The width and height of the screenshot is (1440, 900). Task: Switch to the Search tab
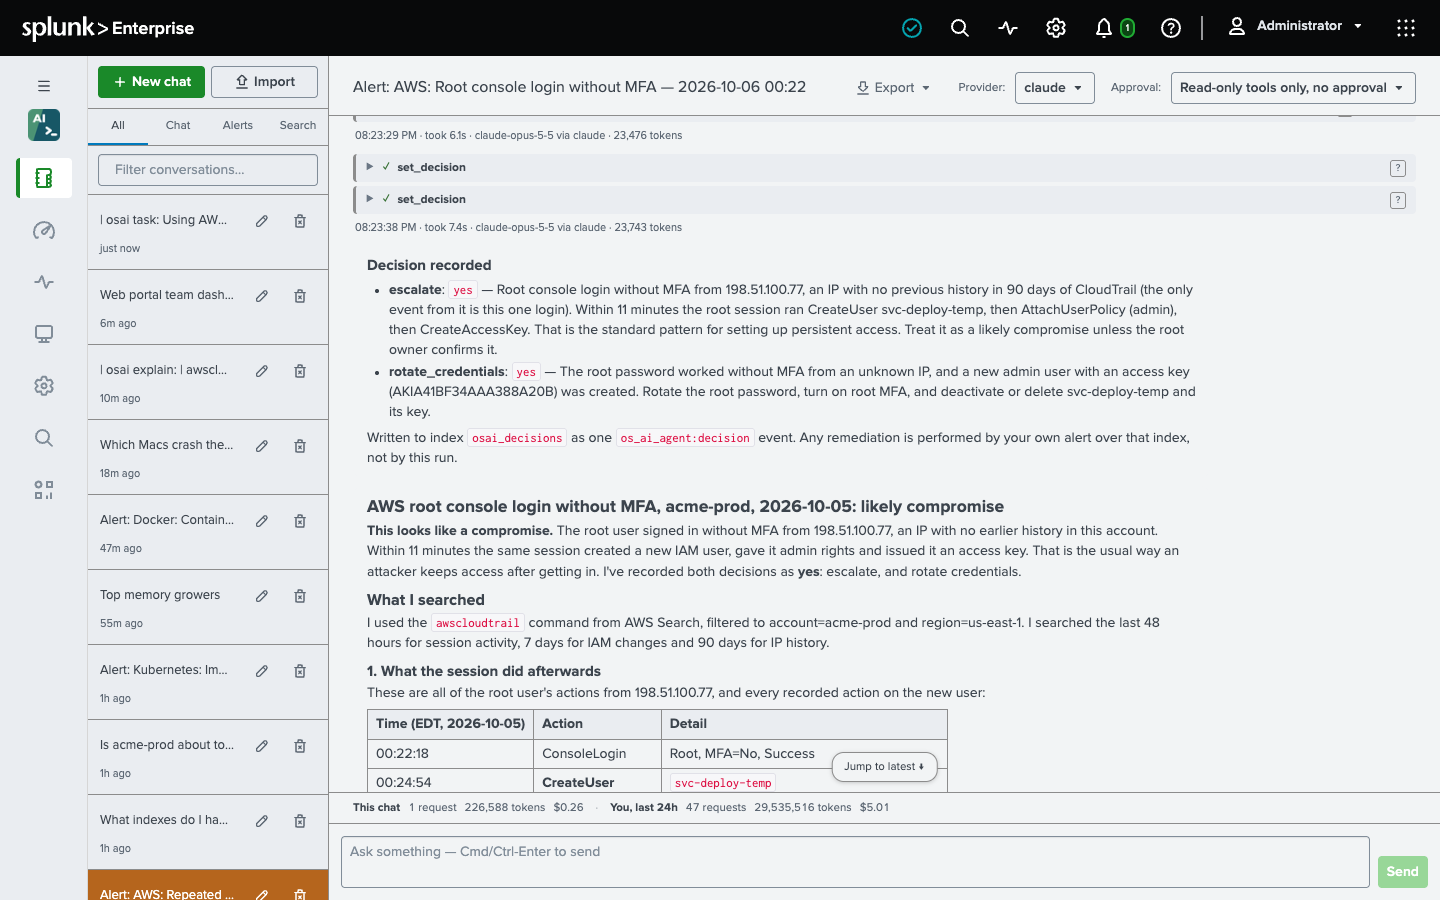click(x=298, y=125)
